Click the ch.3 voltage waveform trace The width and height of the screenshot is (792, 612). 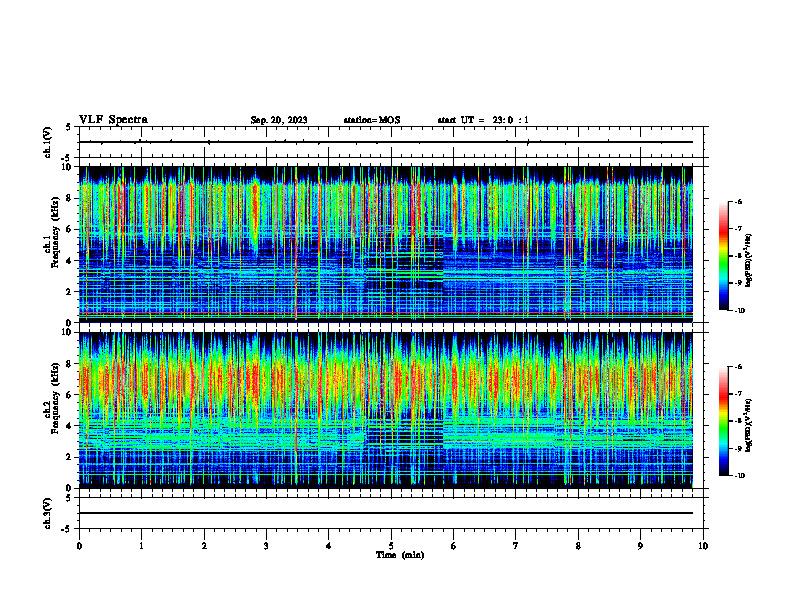click(x=385, y=513)
